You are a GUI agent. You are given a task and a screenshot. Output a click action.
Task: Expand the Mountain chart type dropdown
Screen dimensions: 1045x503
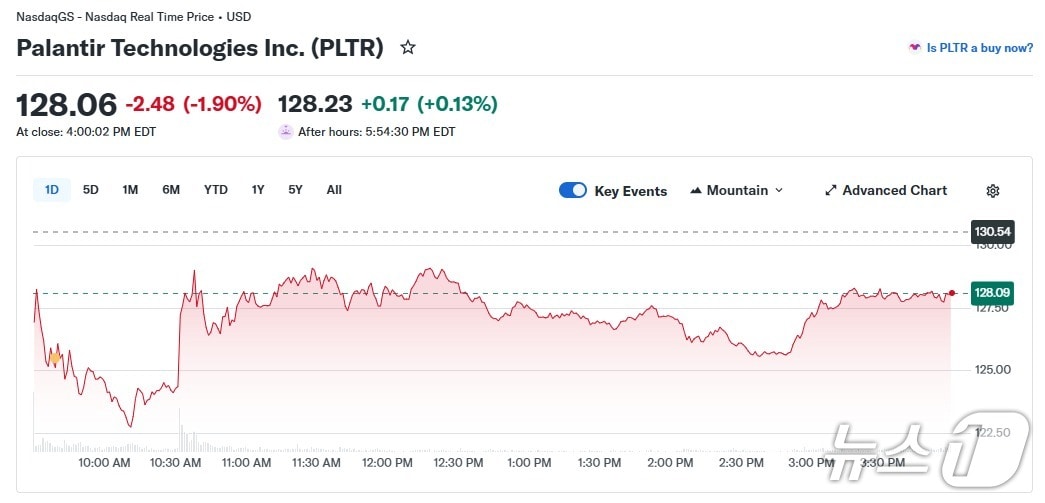pos(779,191)
